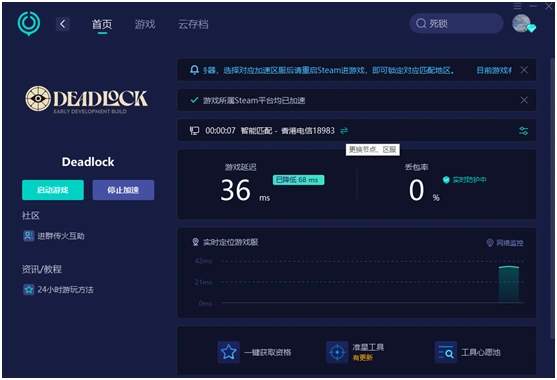Dismiss the Steam restart notice banner
The width and height of the screenshot is (557, 380).
point(524,70)
